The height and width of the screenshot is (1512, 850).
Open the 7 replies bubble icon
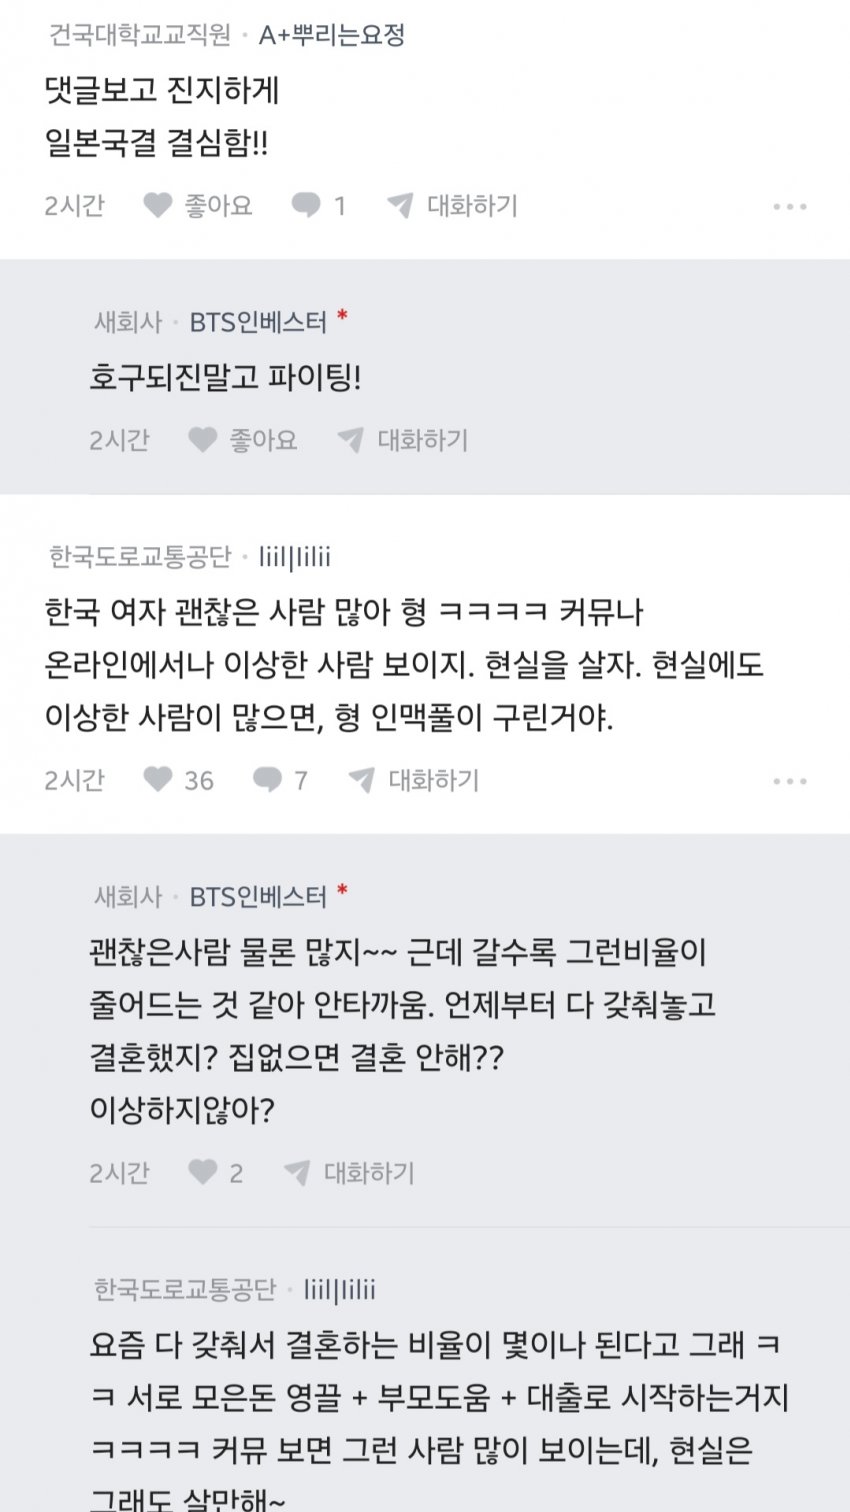267,780
